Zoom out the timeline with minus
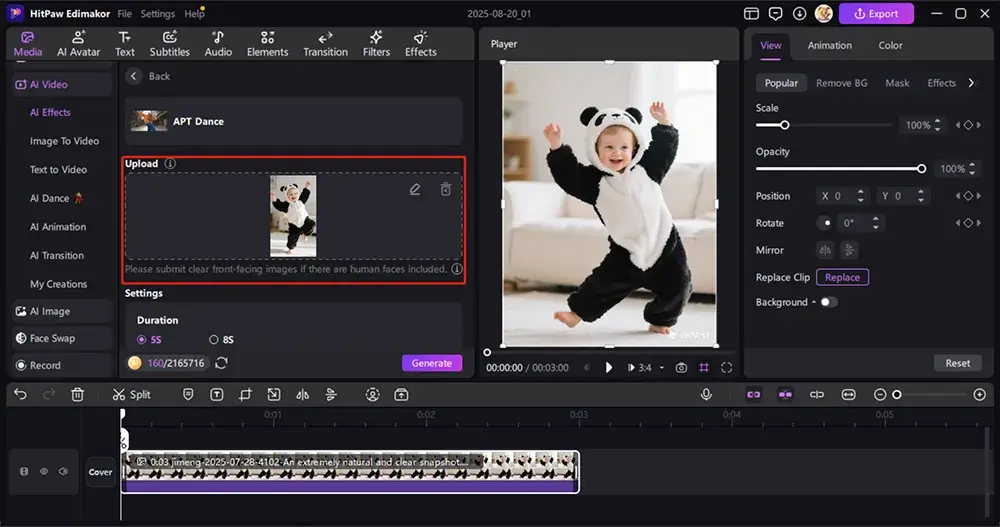This screenshot has height=527, width=1000. pyautogui.click(x=880, y=395)
